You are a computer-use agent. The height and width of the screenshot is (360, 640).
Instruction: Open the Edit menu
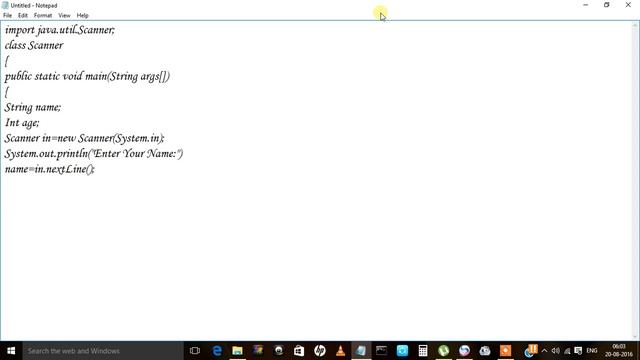(23, 16)
